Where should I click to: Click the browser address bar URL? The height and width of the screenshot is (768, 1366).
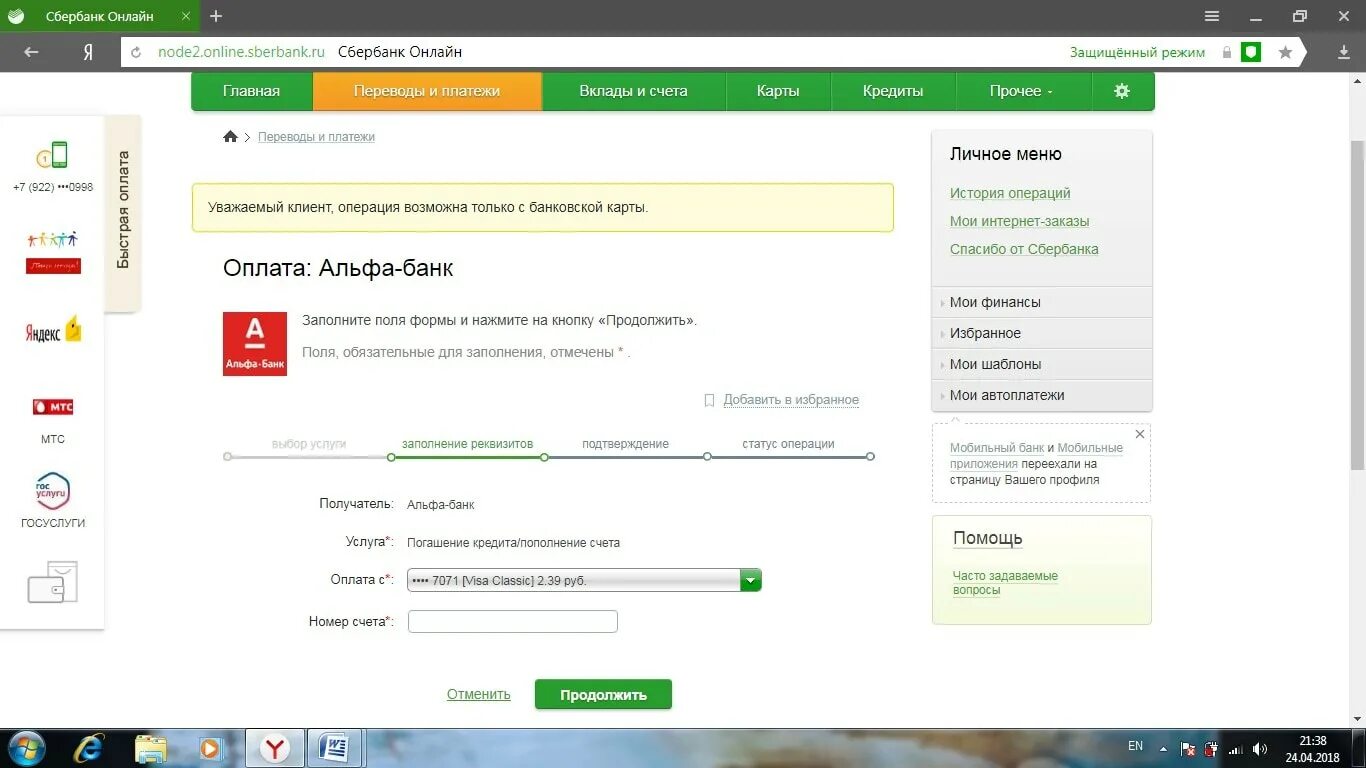(x=241, y=52)
